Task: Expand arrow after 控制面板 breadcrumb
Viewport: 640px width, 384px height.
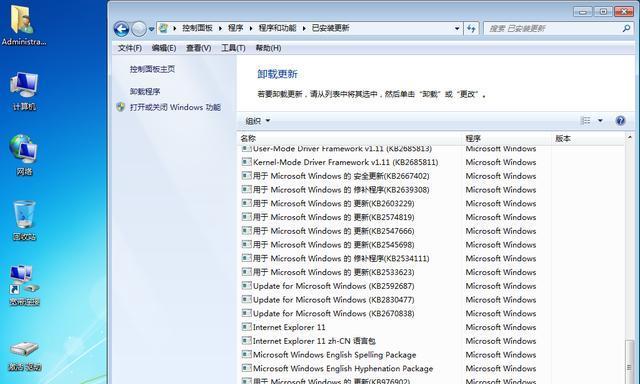Action: (x=220, y=28)
